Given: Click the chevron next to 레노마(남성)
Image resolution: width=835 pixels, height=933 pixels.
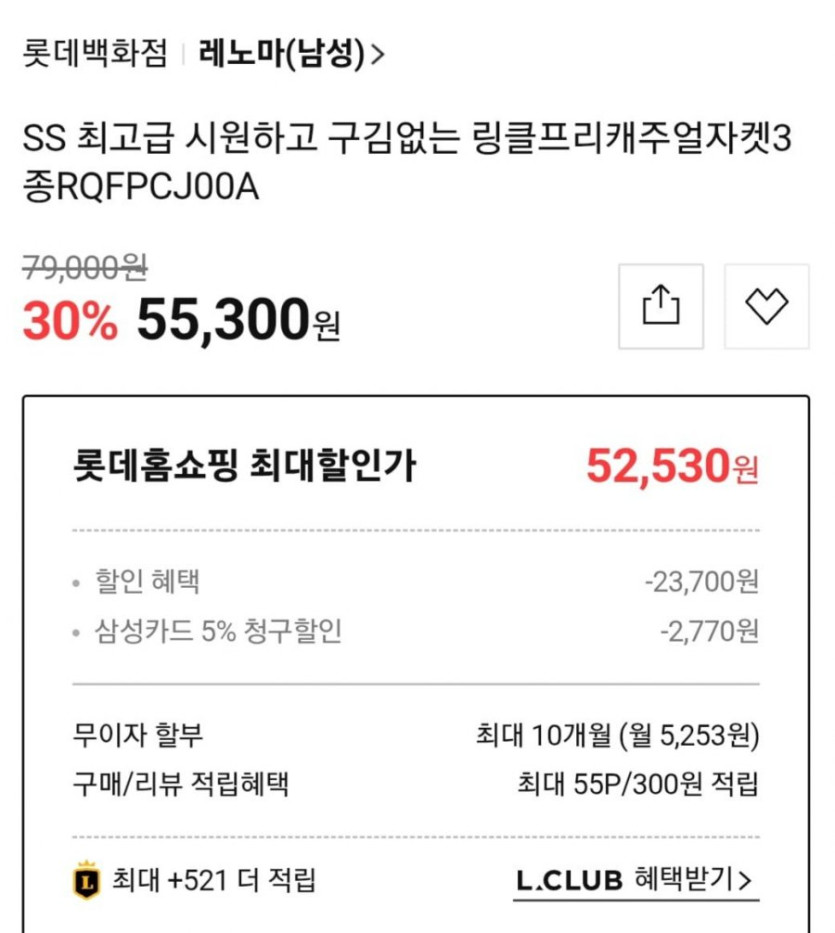Looking at the screenshot, I should pos(377,55).
